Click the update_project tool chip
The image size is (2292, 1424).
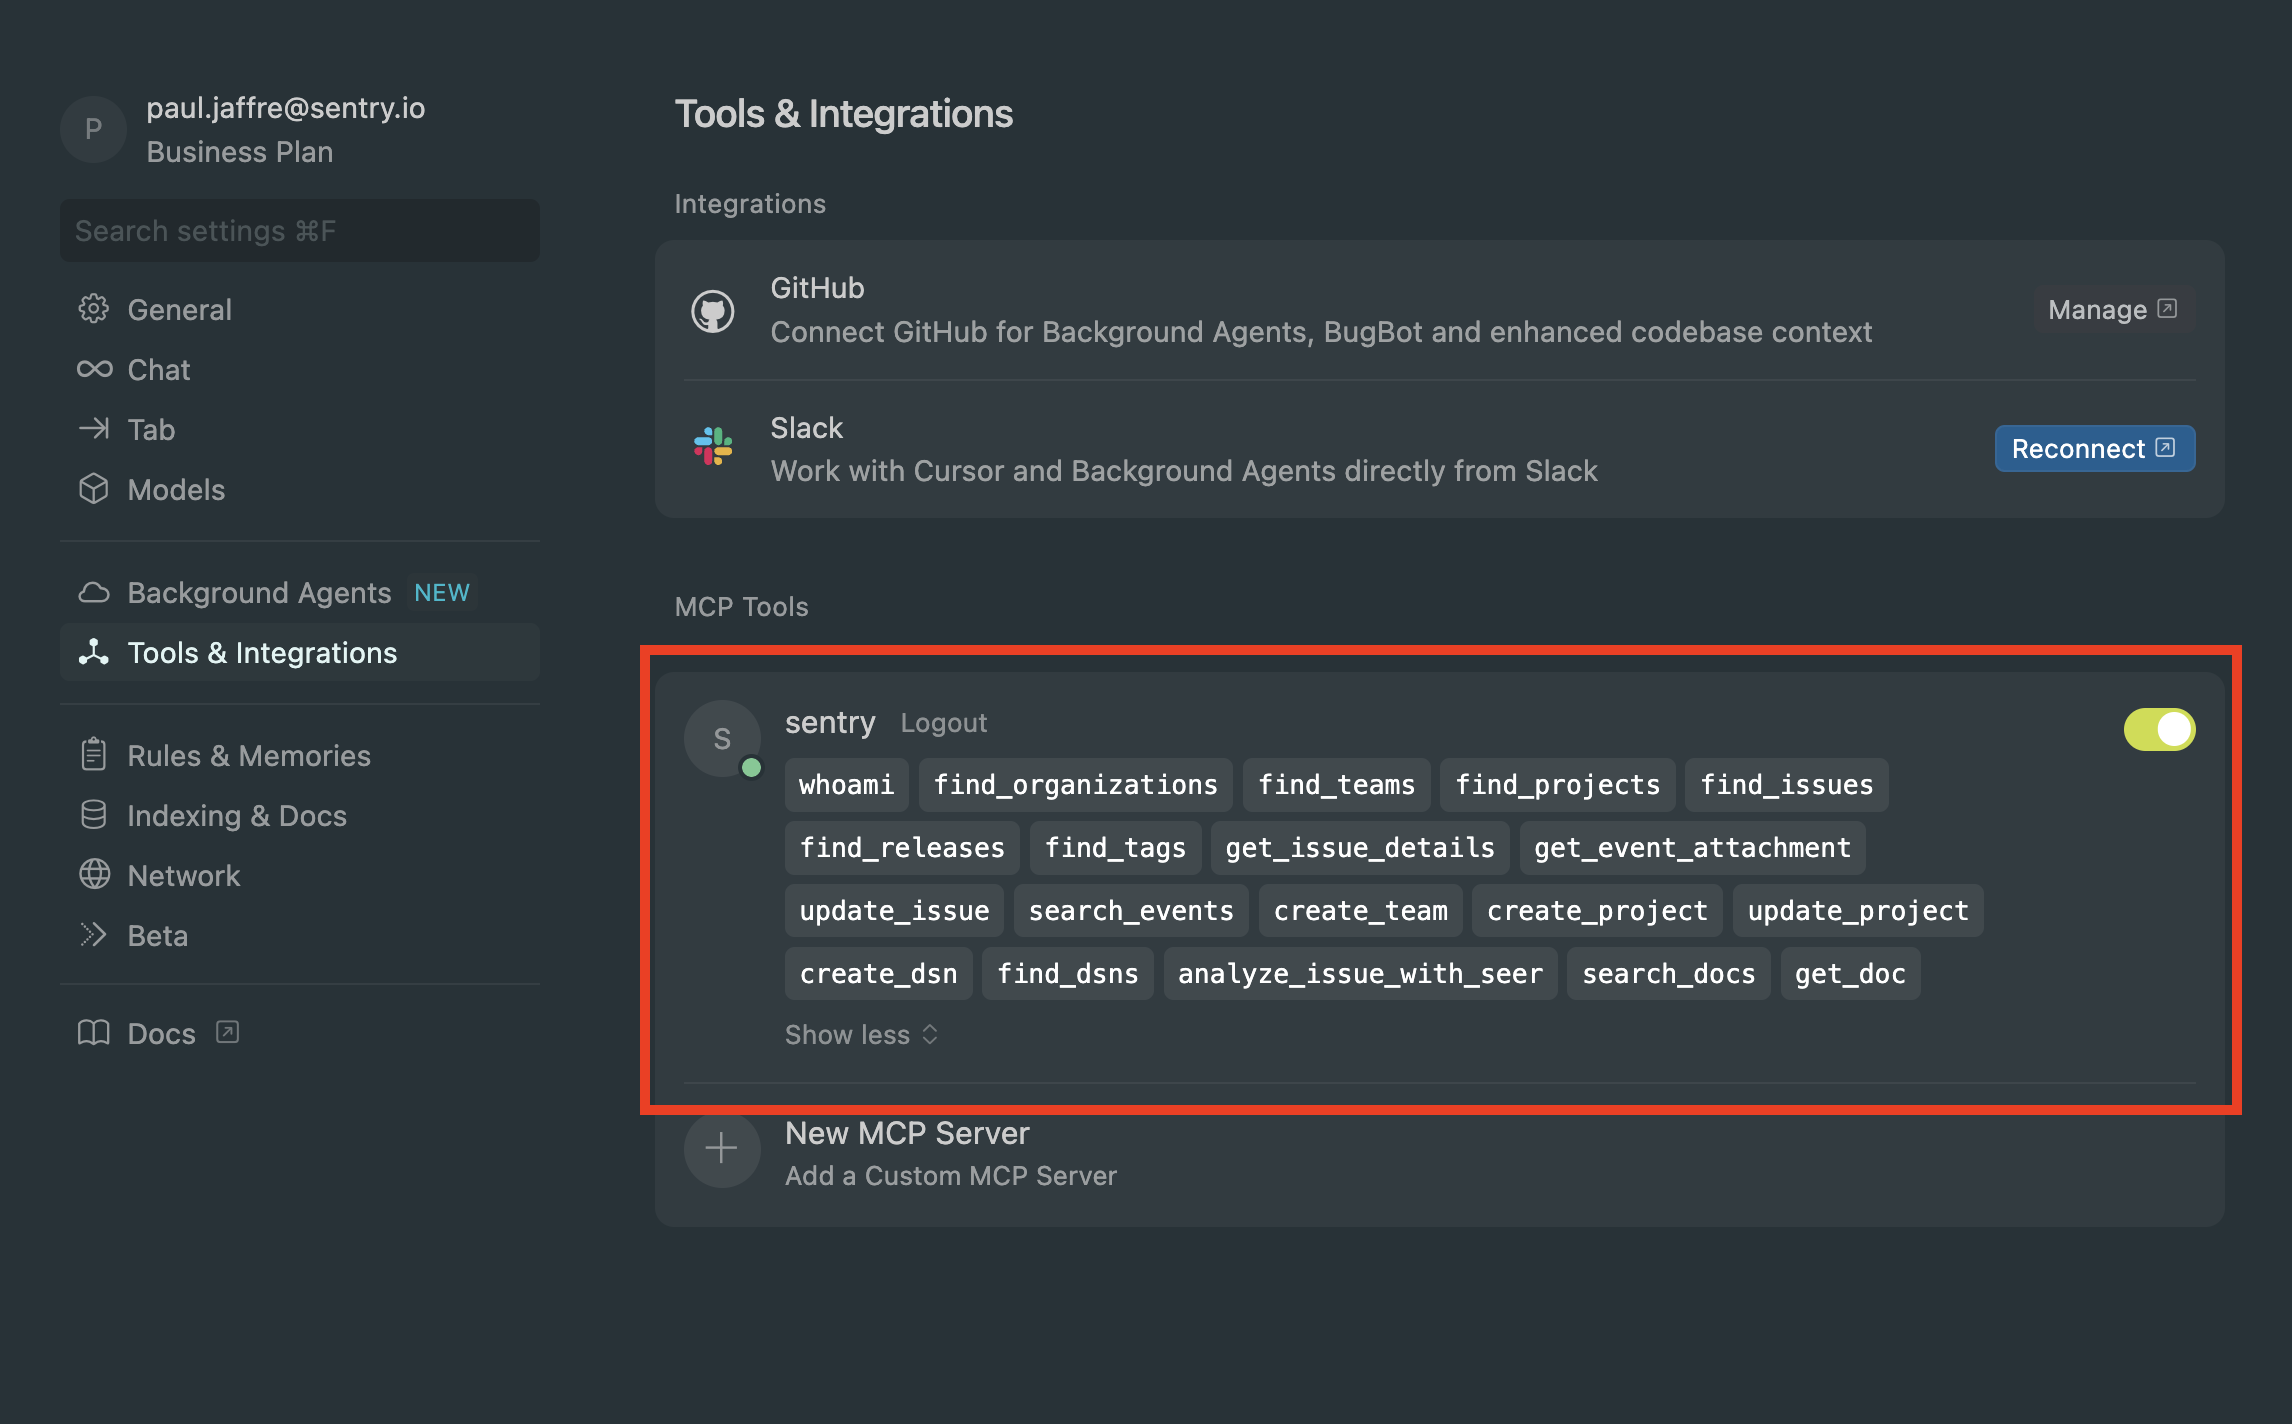click(1858, 910)
